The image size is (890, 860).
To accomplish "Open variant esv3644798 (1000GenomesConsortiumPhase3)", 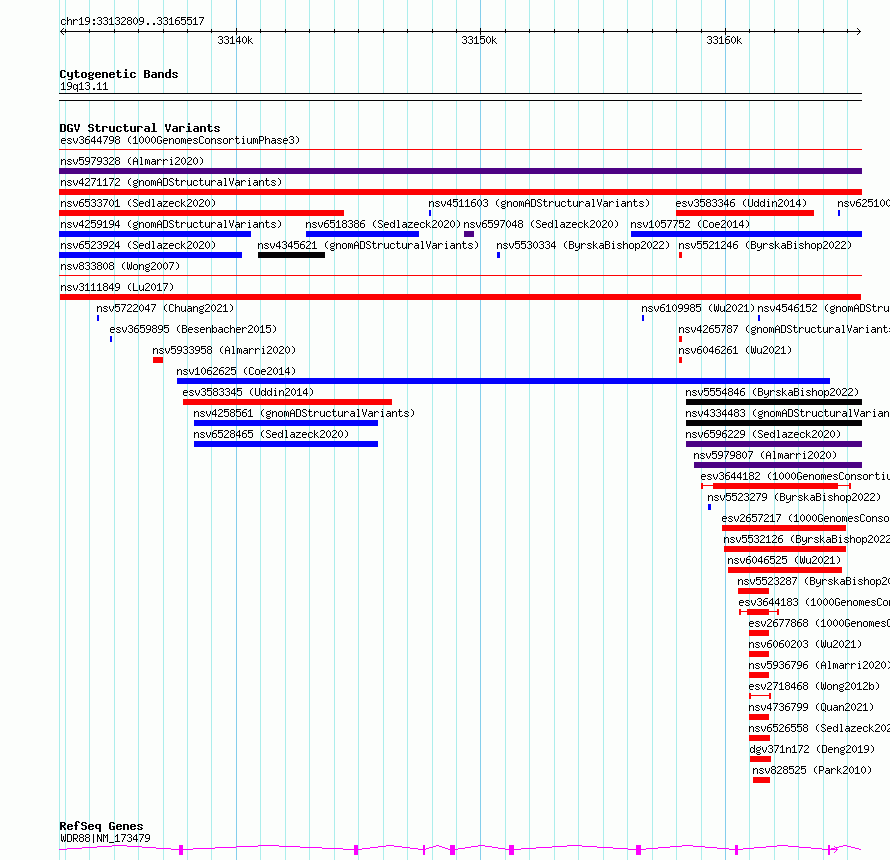I will [180, 140].
